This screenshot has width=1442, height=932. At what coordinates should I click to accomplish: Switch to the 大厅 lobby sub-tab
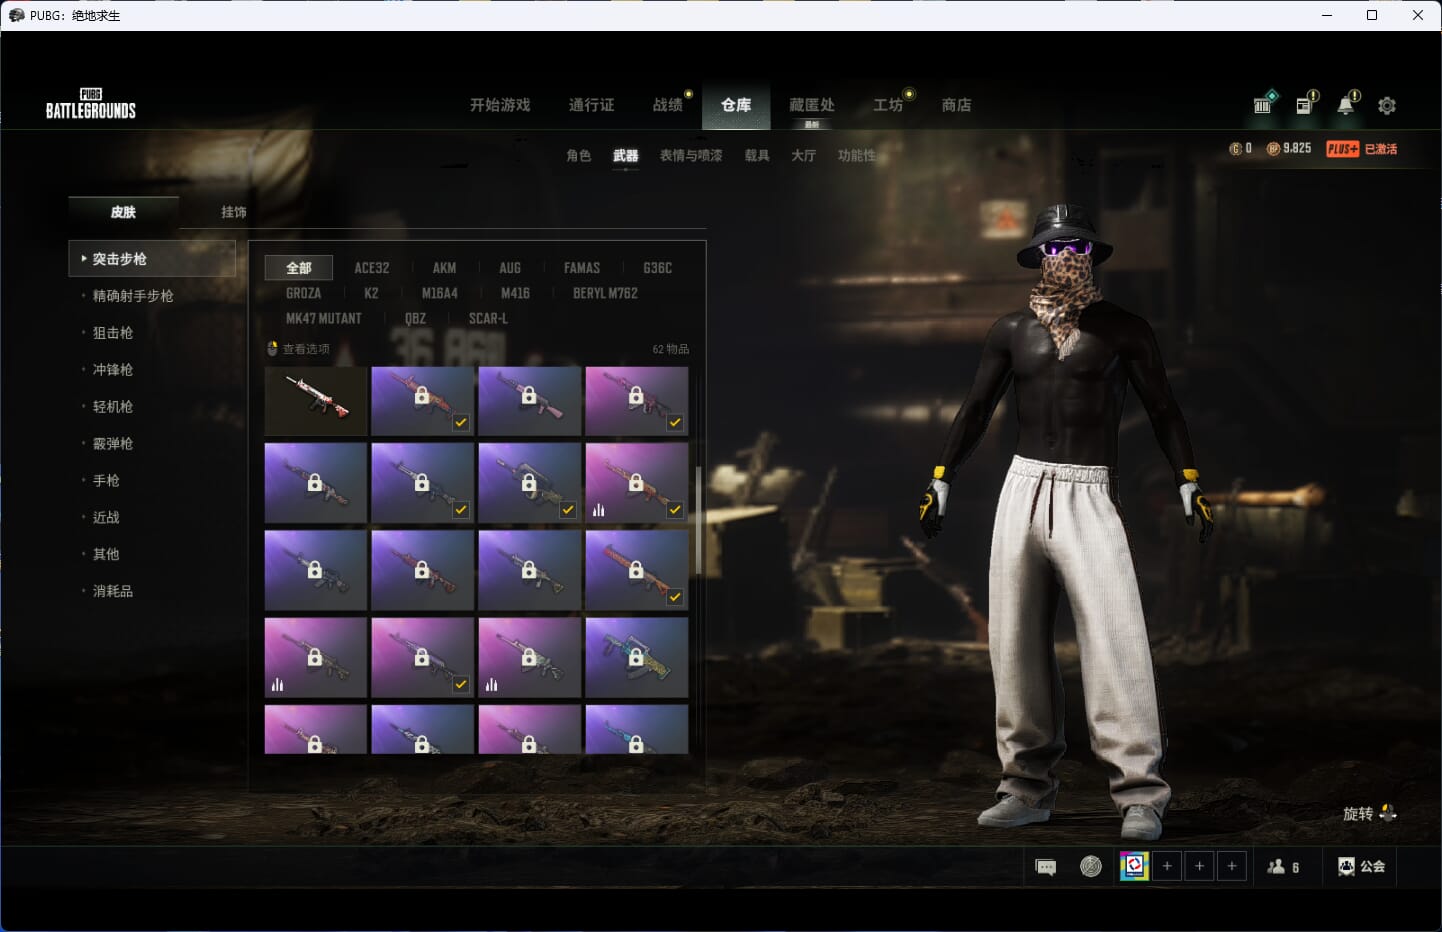tap(803, 156)
